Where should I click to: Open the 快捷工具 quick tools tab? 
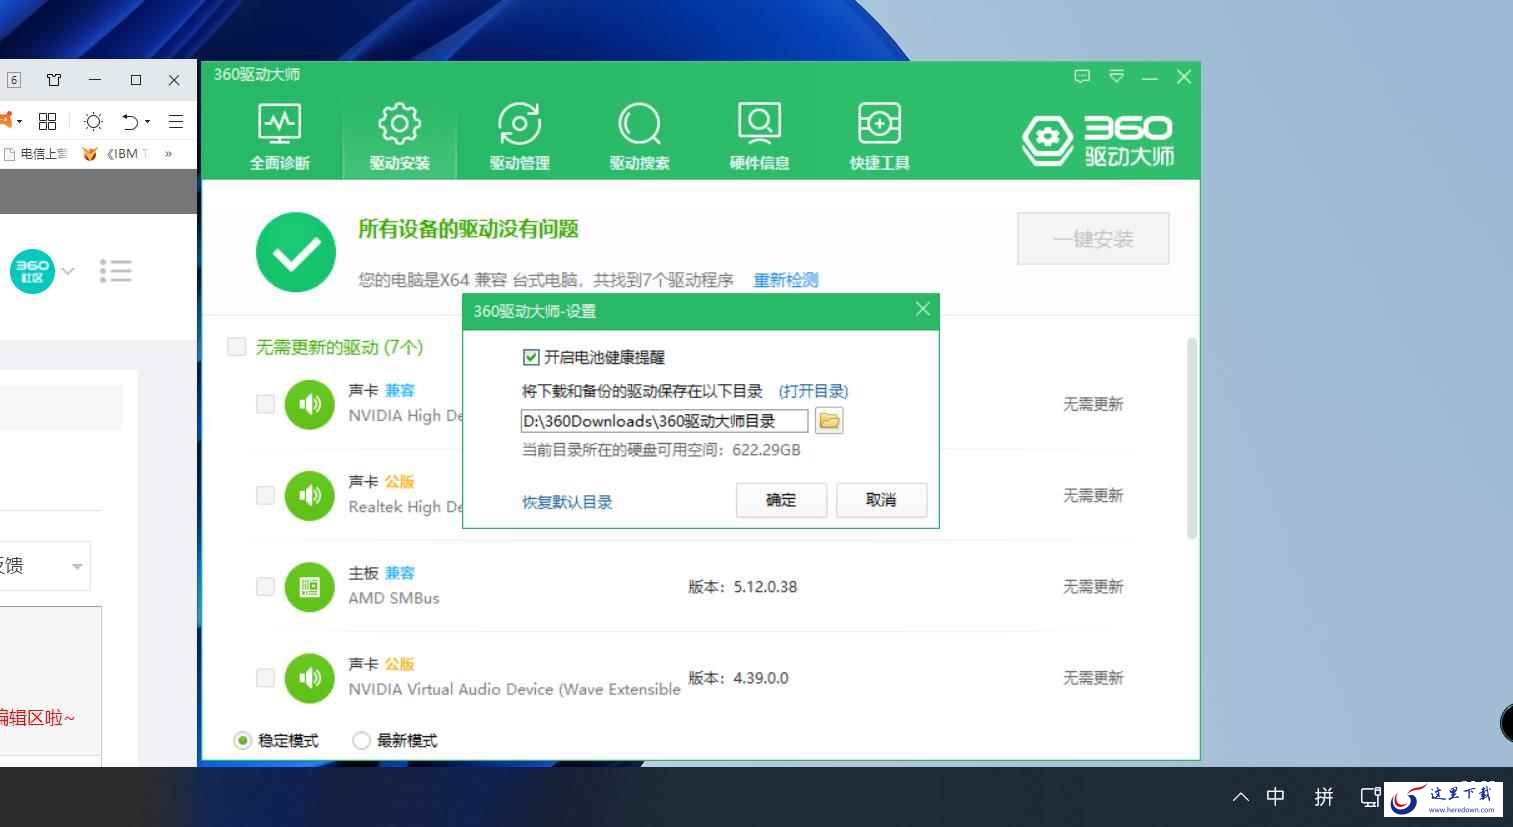tap(880, 136)
